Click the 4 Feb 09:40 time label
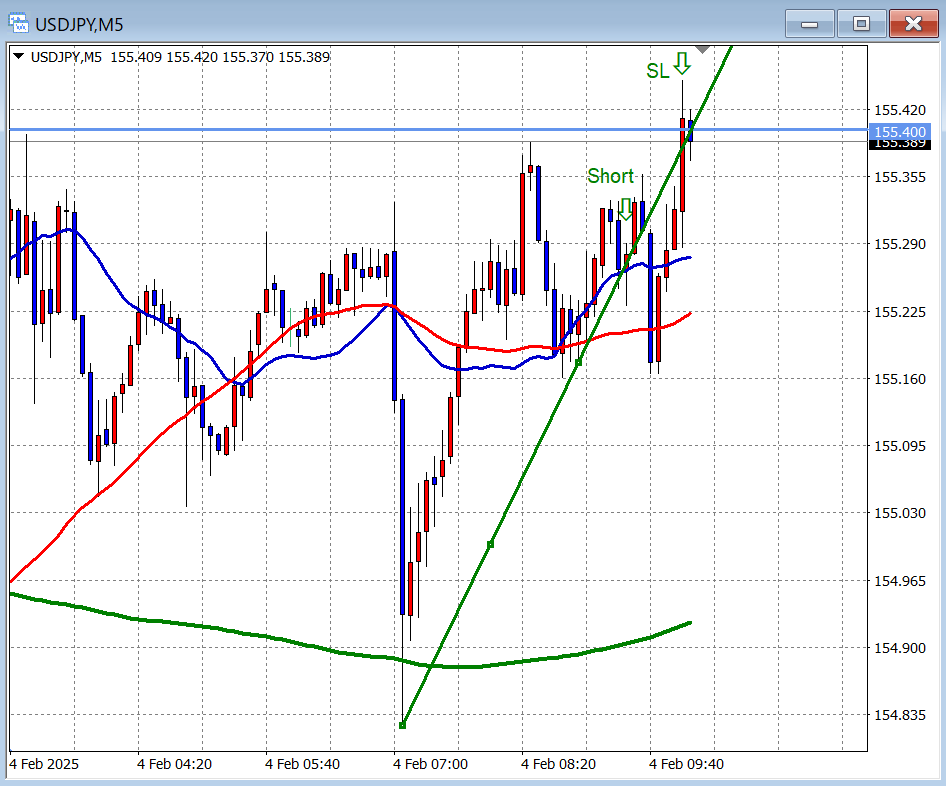The image size is (946, 786). click(x=686, y=764)
